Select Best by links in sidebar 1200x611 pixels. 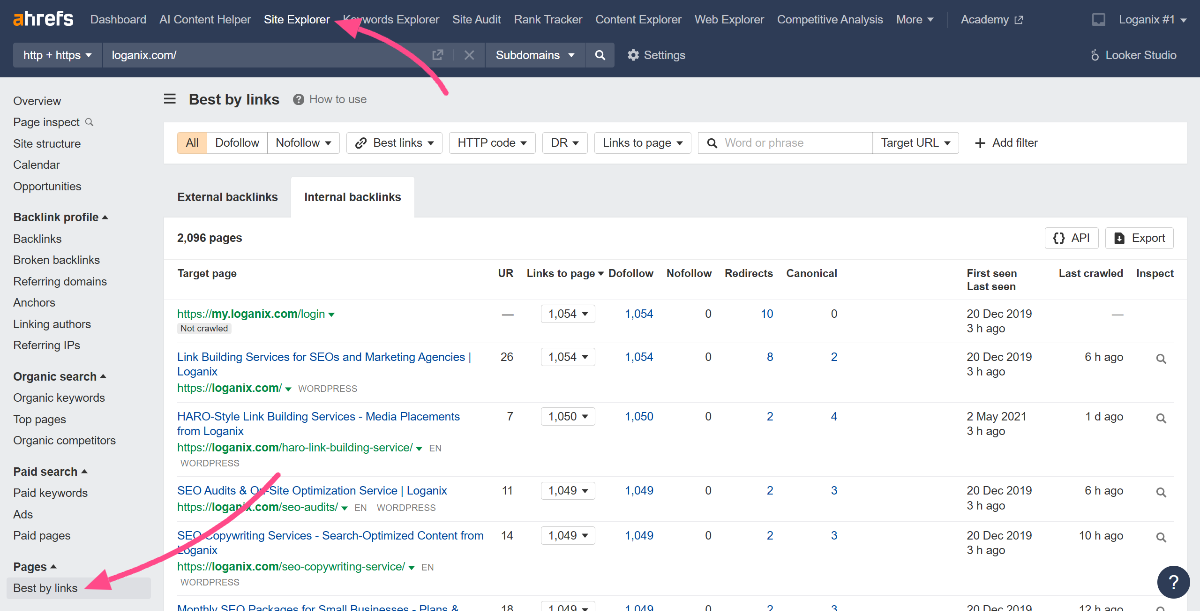tap(45, 588)
